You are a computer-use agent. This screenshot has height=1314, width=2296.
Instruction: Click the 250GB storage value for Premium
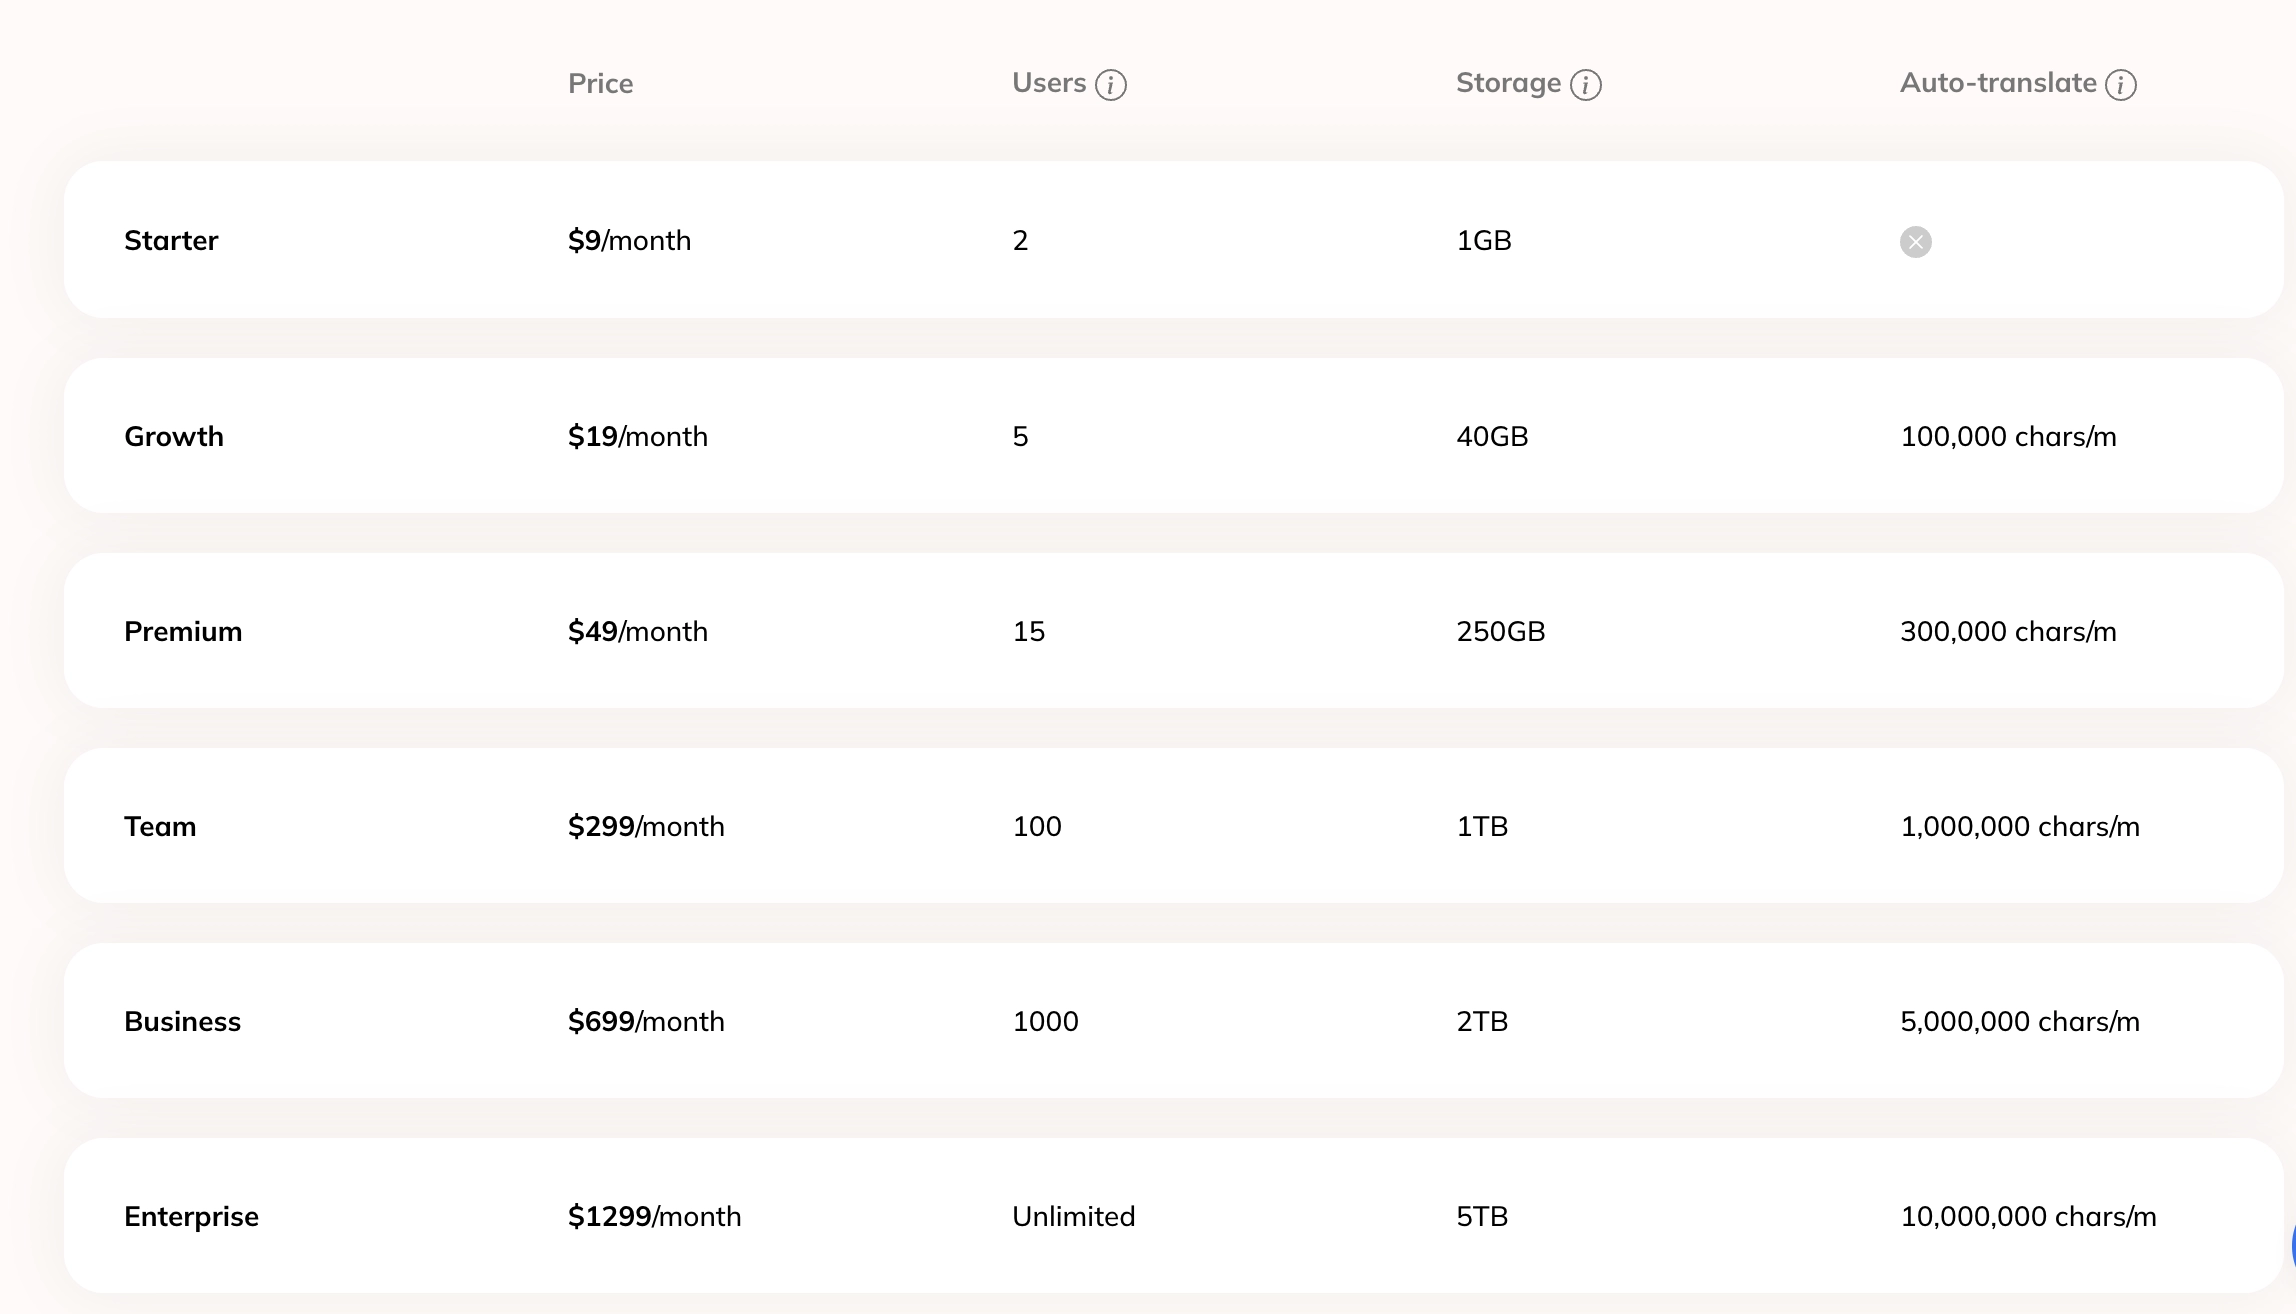[x=1500, y=631]
